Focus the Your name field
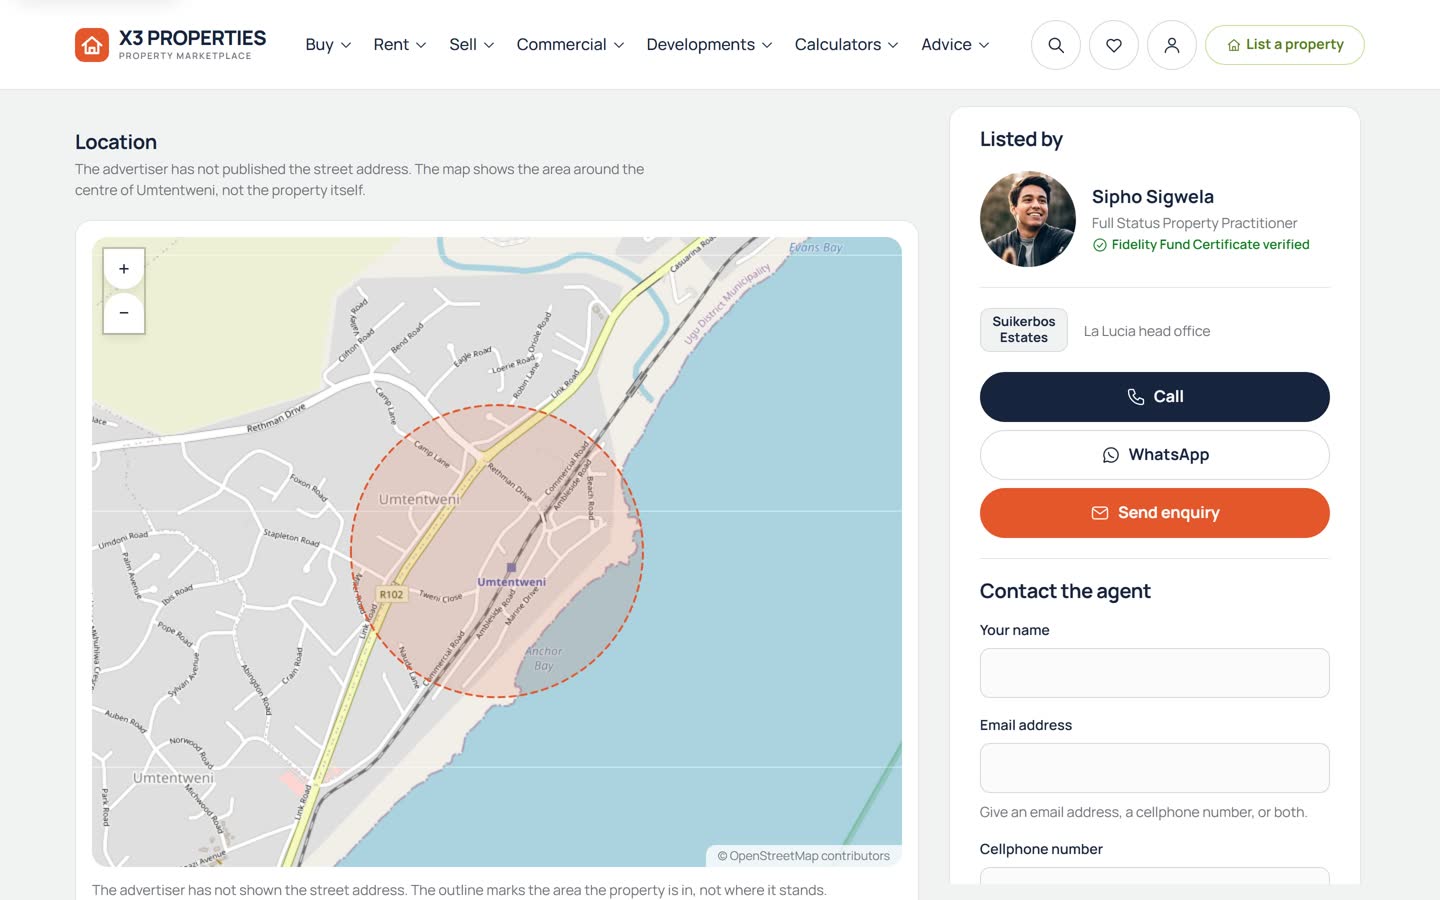Screen dimensions: 1440x900 tap(1155, 673)
